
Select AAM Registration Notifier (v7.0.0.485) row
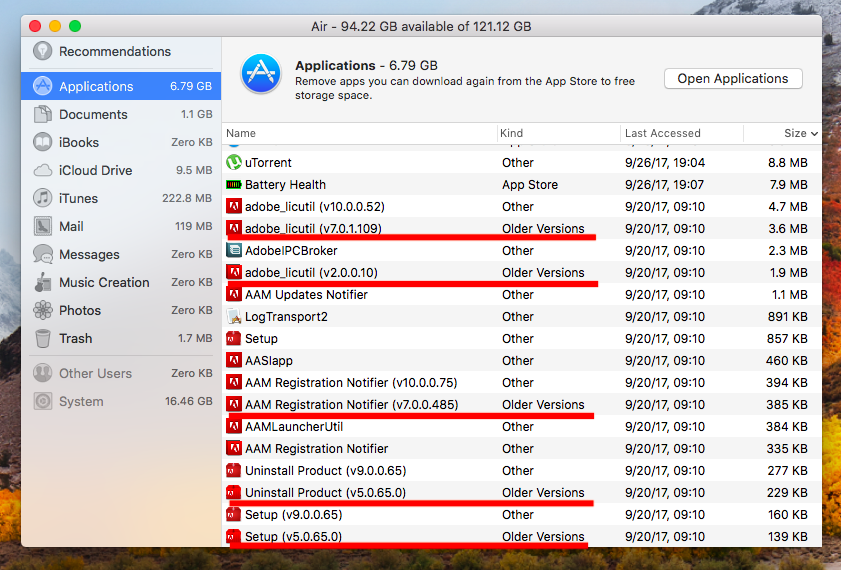click(x=521, y=404)
